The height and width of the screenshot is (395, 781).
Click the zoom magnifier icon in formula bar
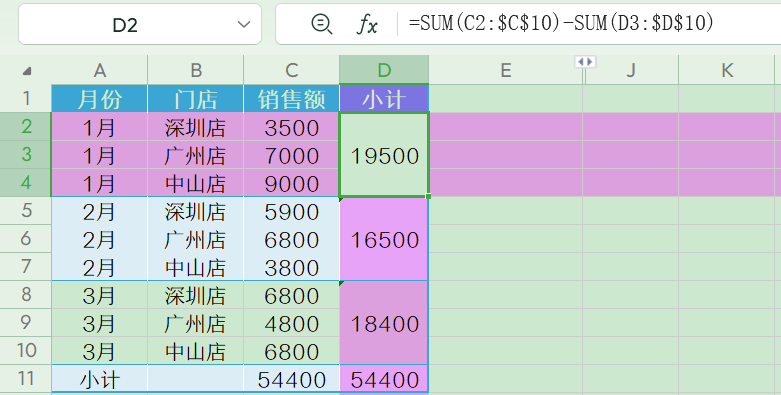click(x=321, y=24)
